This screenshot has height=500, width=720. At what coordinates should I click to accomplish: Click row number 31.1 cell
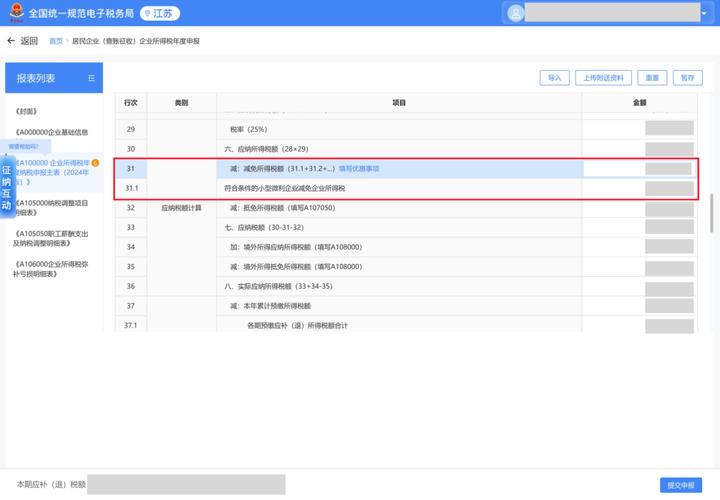pyautogui.click(x=131, y=188)
